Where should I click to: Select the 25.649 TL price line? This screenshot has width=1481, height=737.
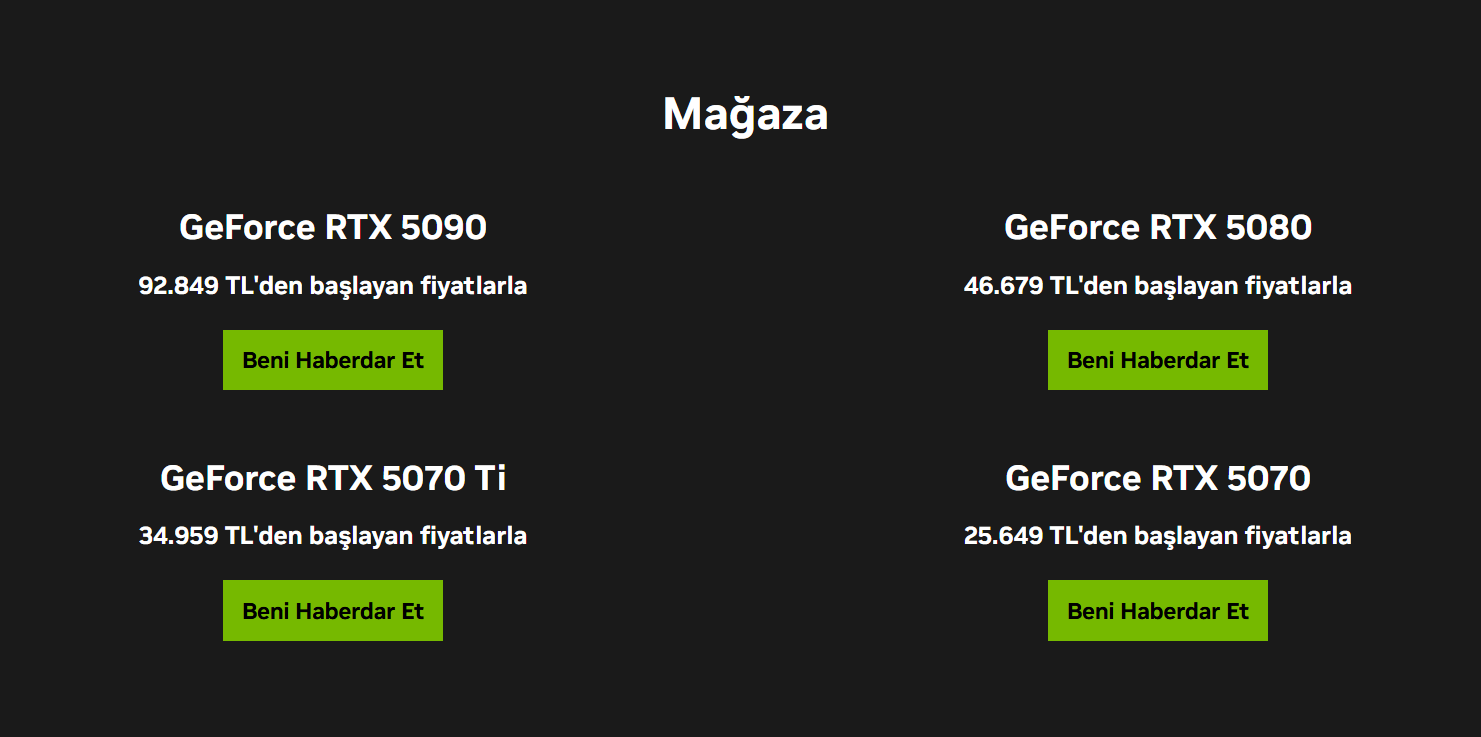[x=1157, y=536]
